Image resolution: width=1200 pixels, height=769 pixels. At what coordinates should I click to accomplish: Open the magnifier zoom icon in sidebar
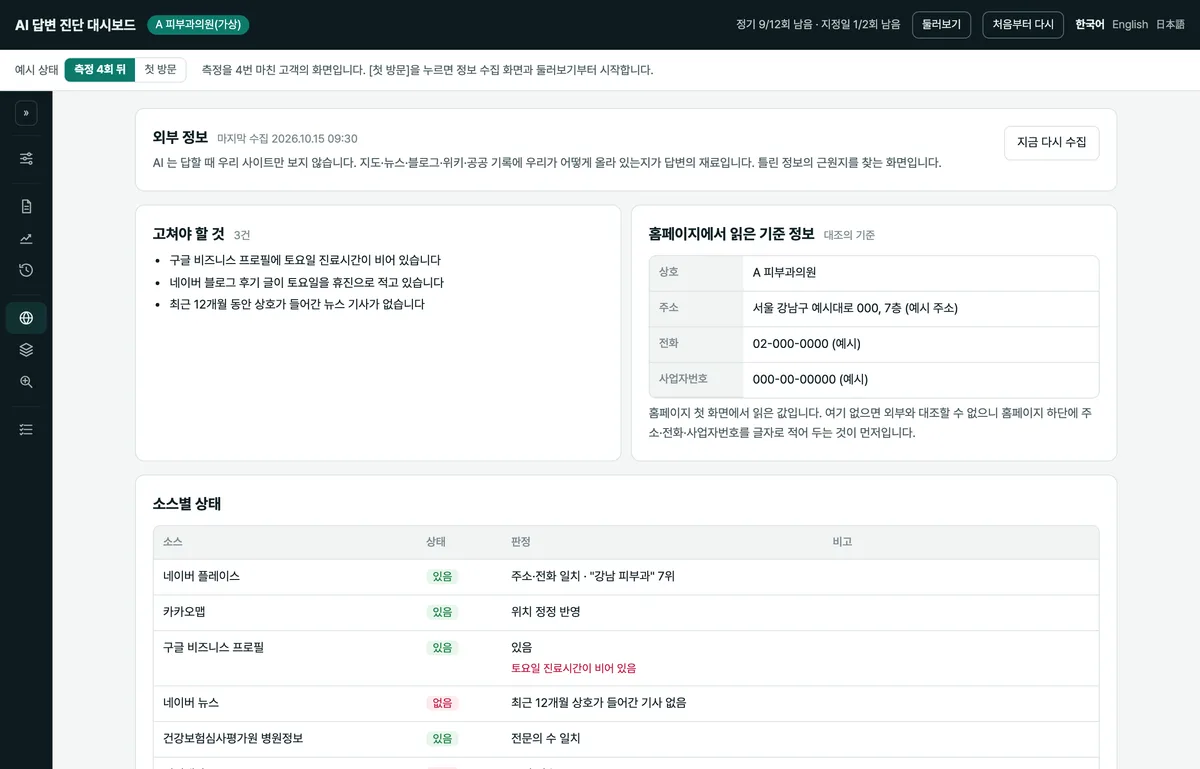click(26, 382)
